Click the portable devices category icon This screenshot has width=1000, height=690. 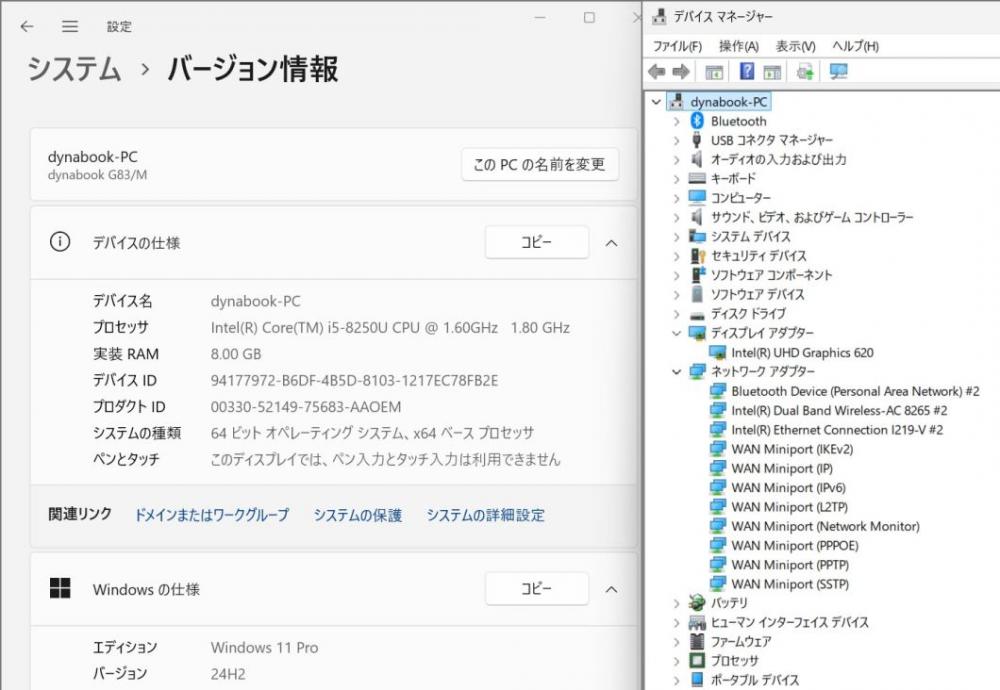(x=697, y=680)
